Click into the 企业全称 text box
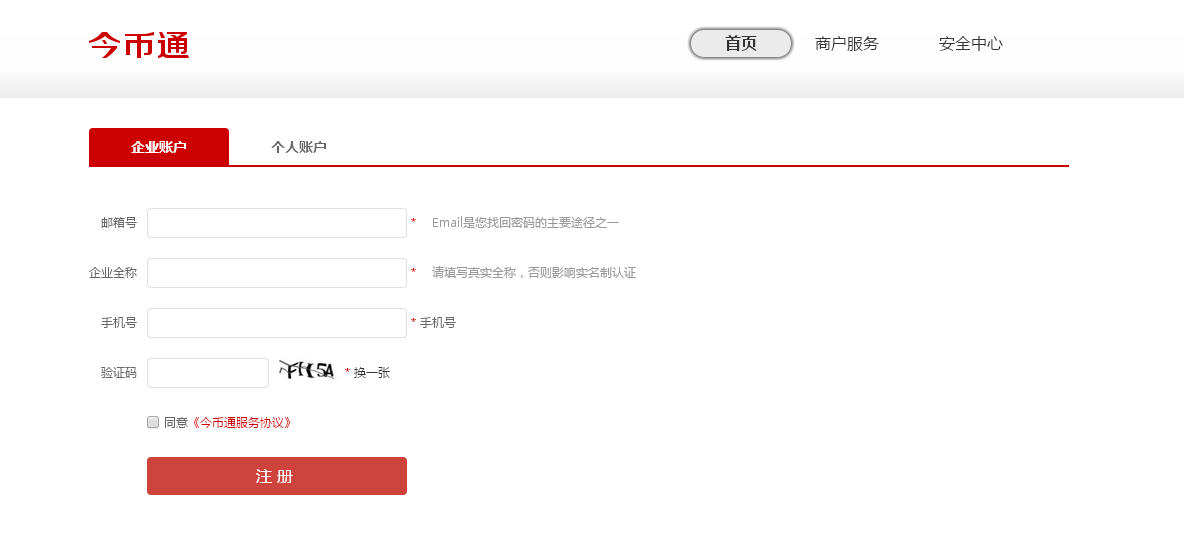Viewport: 1184px width, 542px height. (277, 273)
